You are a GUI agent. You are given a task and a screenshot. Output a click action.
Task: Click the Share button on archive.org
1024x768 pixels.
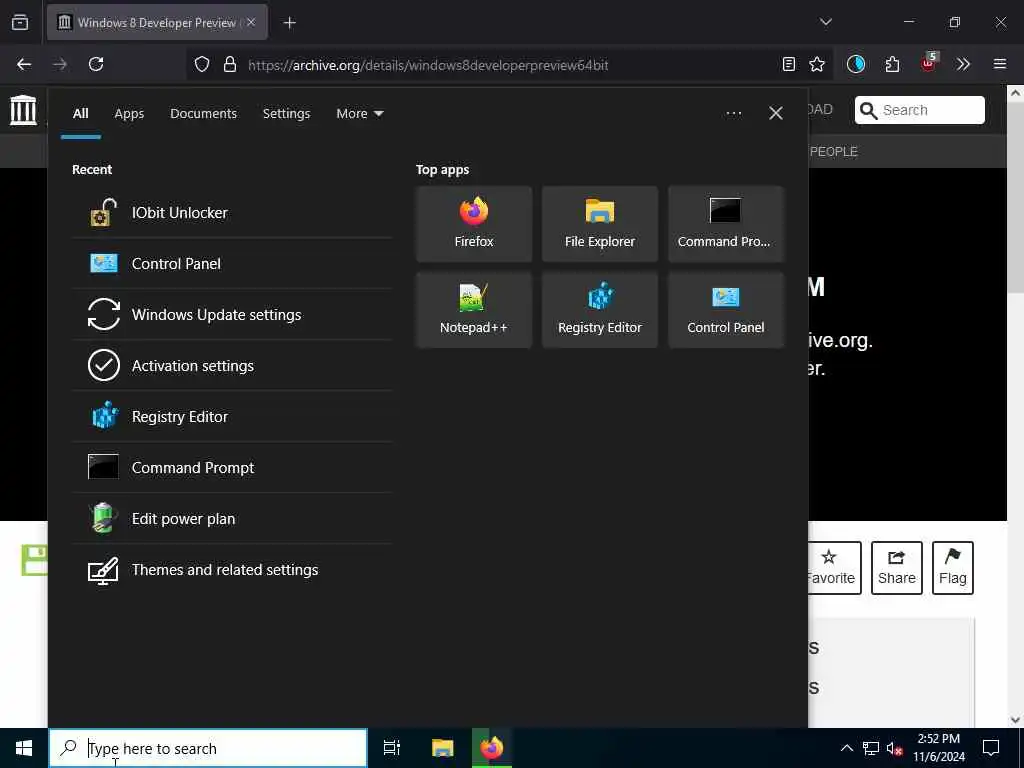tap(897, 568)
